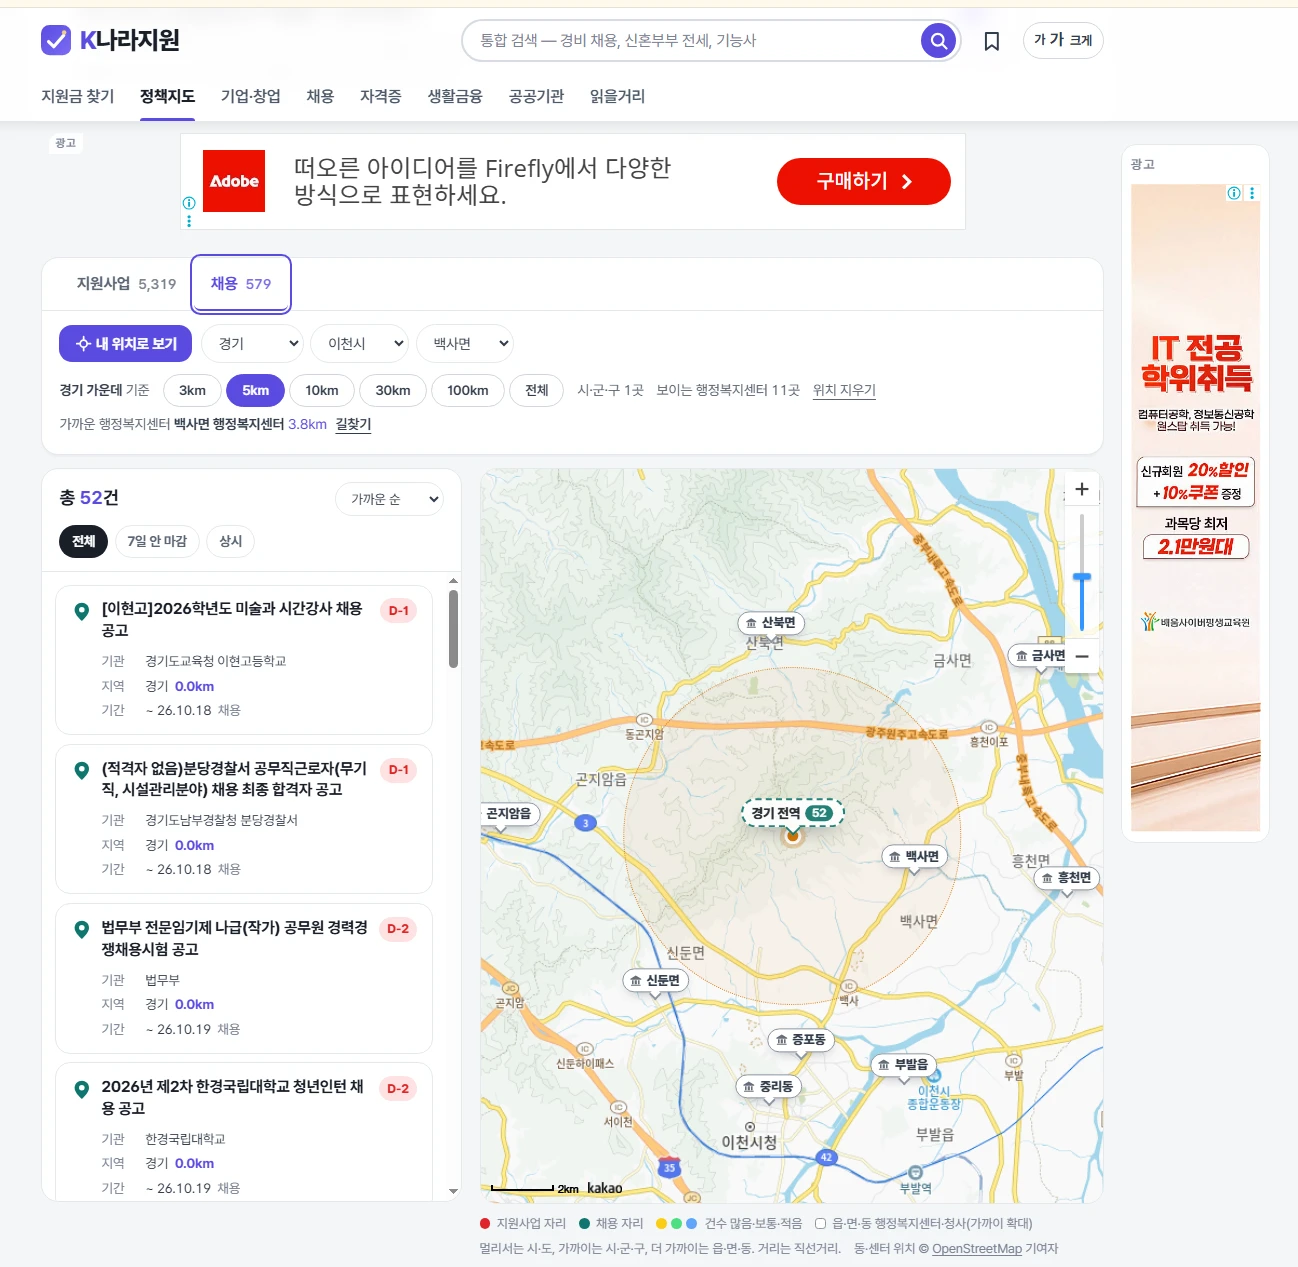Open the 지원금 찾기 navigation menu

(78, 97)
